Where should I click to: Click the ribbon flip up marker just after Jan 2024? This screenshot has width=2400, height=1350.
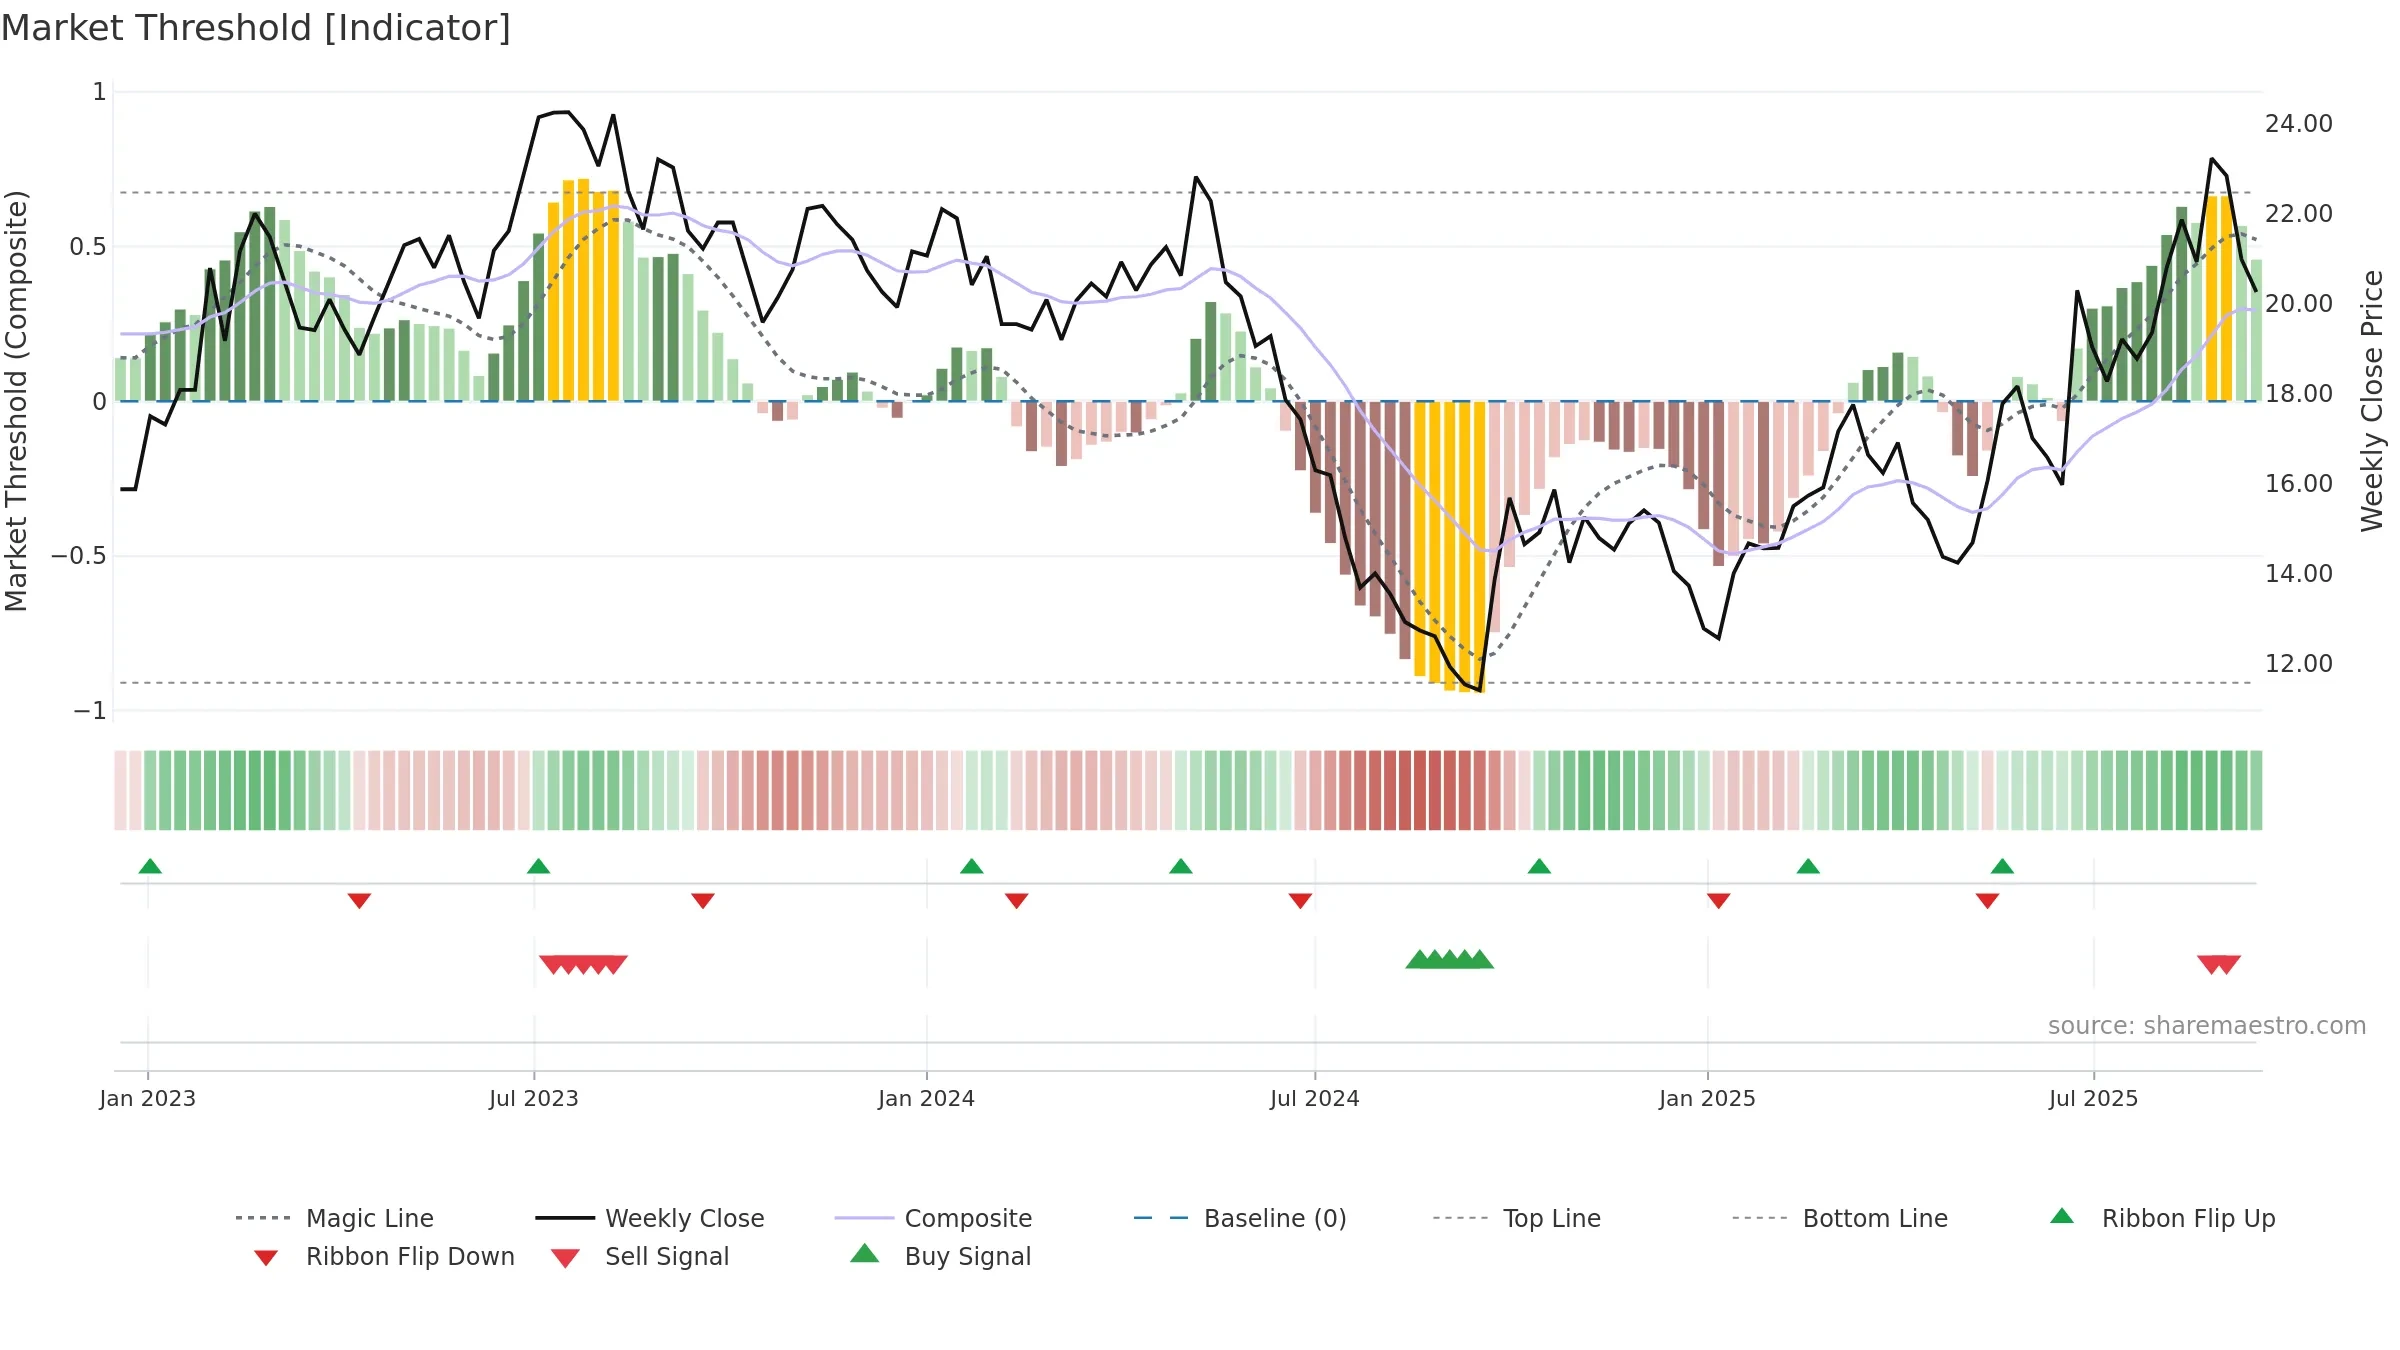point(971,866)
